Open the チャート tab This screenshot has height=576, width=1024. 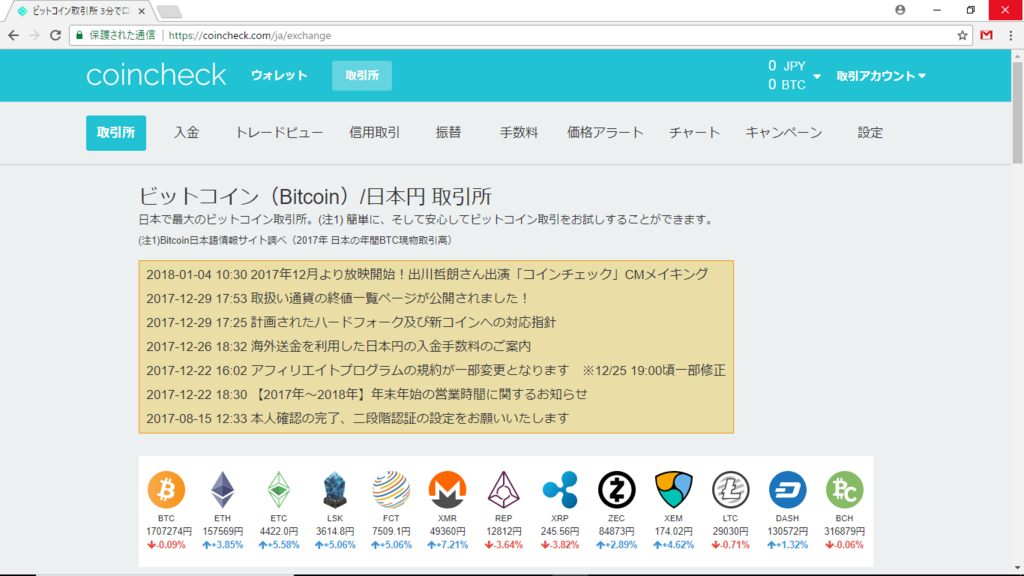coord(694,133)
